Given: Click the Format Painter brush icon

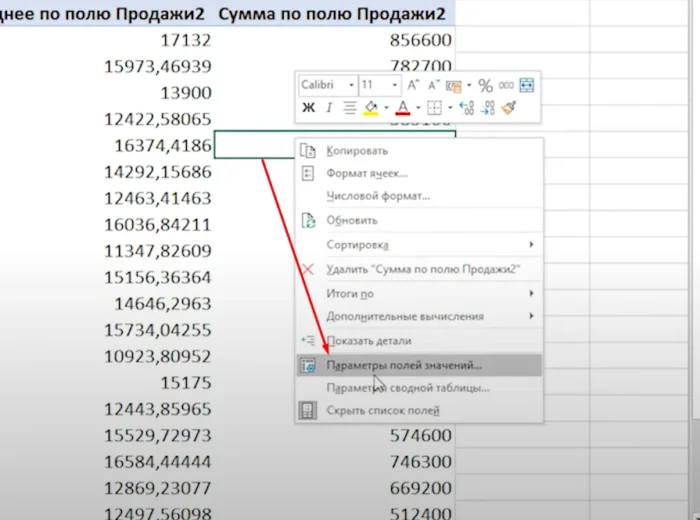Looking at the screenshot, I should click(x=508, y=108).
